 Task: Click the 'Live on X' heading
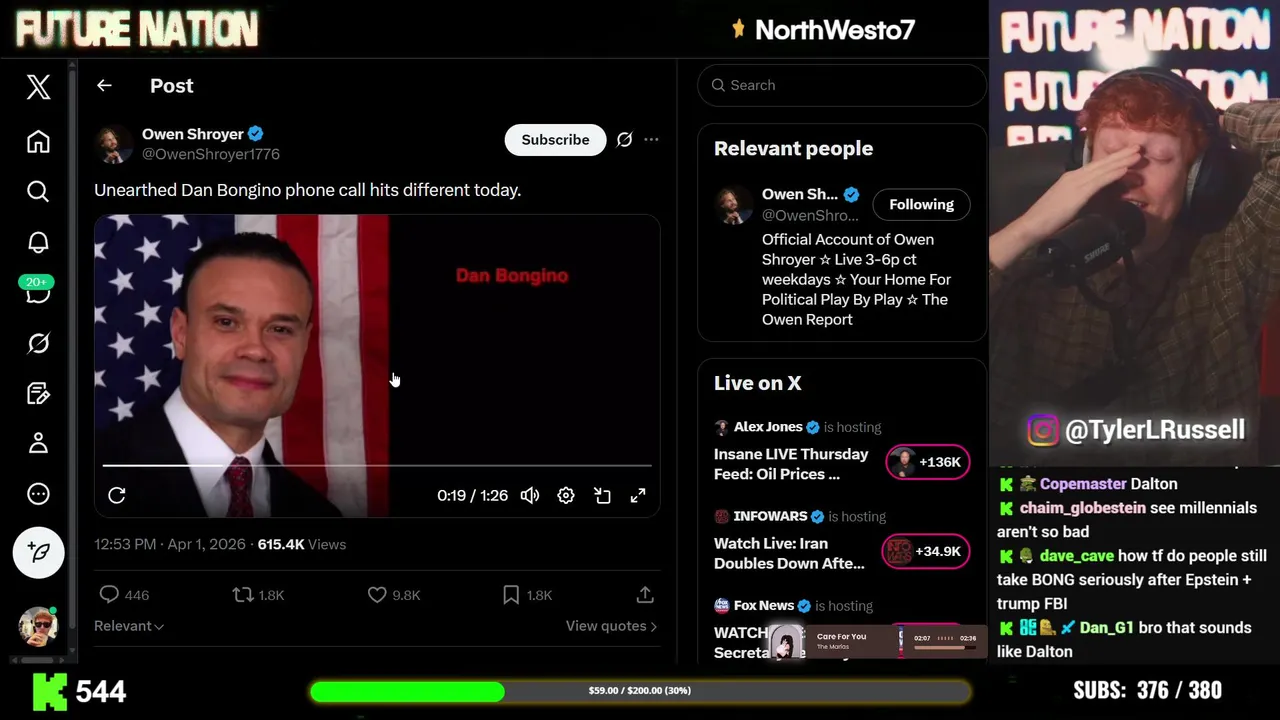758,383
